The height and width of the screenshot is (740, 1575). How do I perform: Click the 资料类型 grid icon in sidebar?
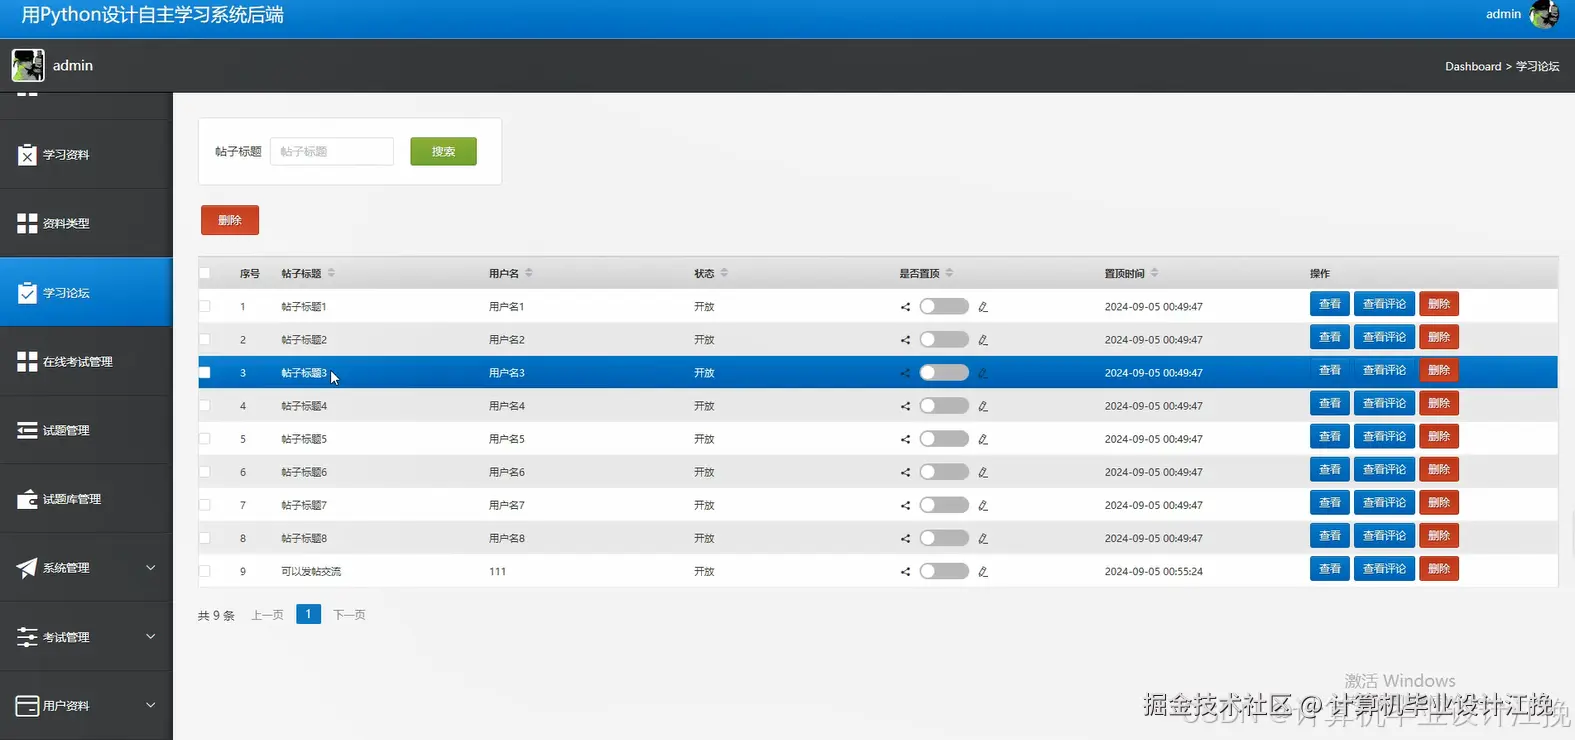point(27,223)
